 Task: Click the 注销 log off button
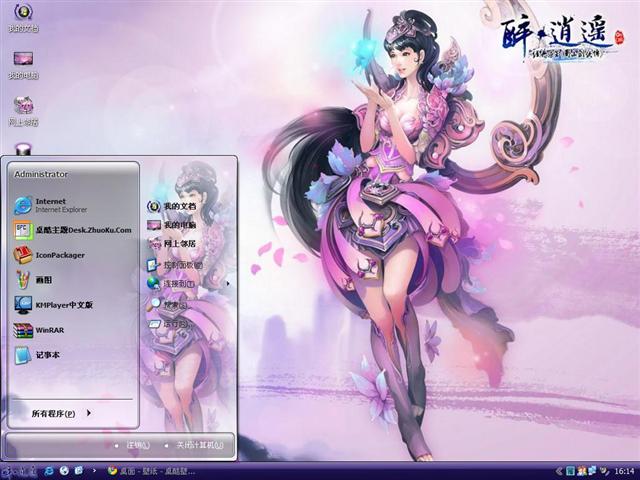pyautogui.click(x=133, y=445)
